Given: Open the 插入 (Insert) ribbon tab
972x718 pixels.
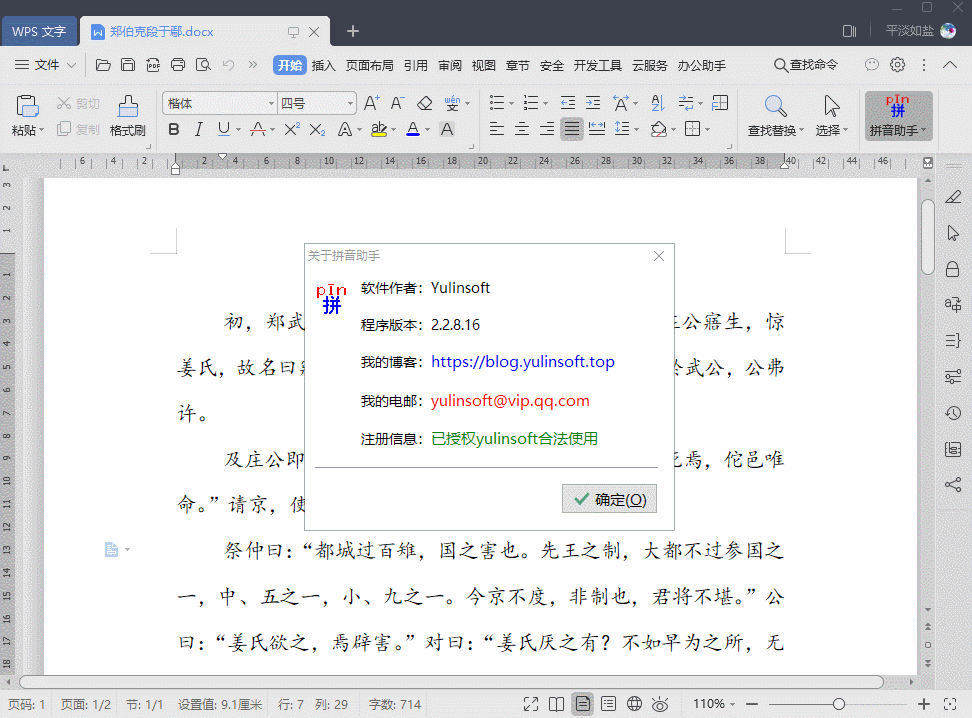Looking at the screenshot, I should pos(323,65).
